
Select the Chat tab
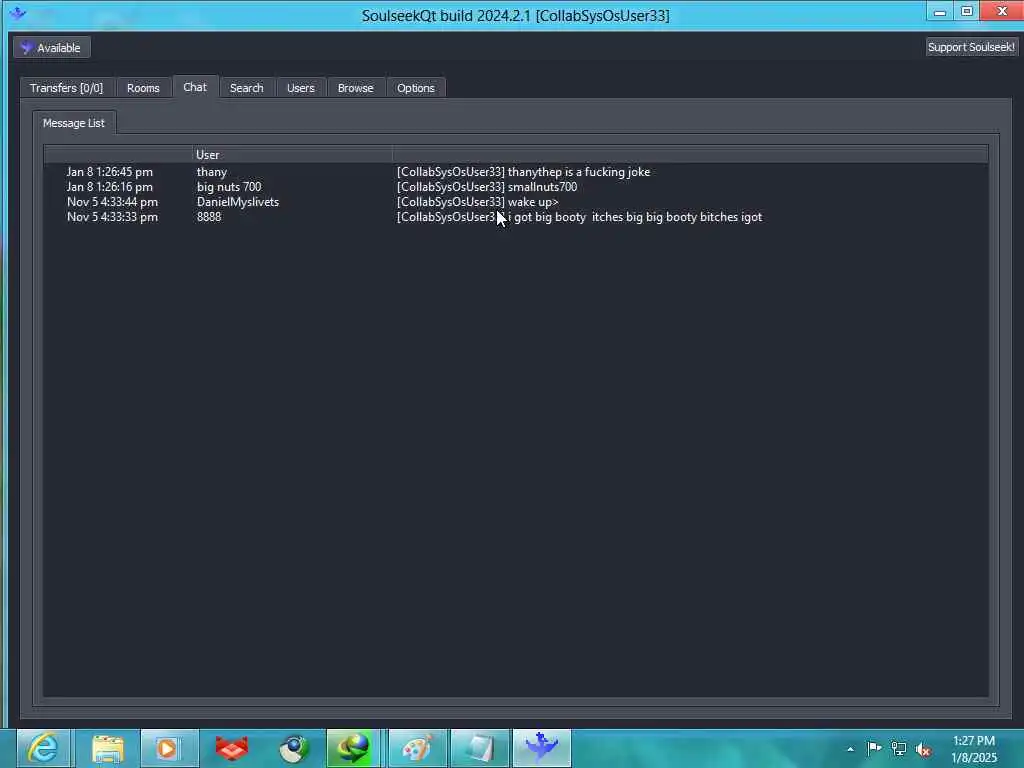[195, 87]
